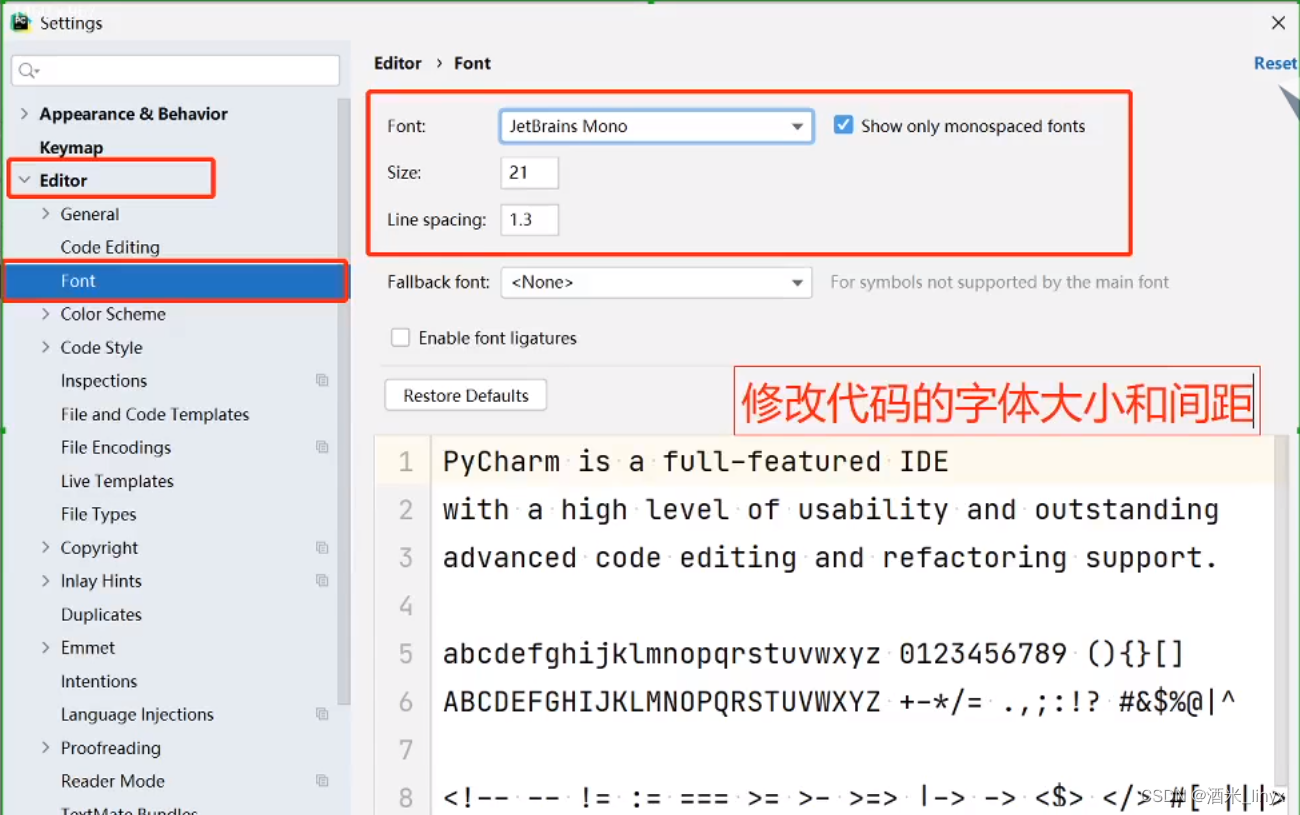1300x815 pixels.
Task: Click the settings tree vertical scrollbar
Action: click(x=344, y=400)
